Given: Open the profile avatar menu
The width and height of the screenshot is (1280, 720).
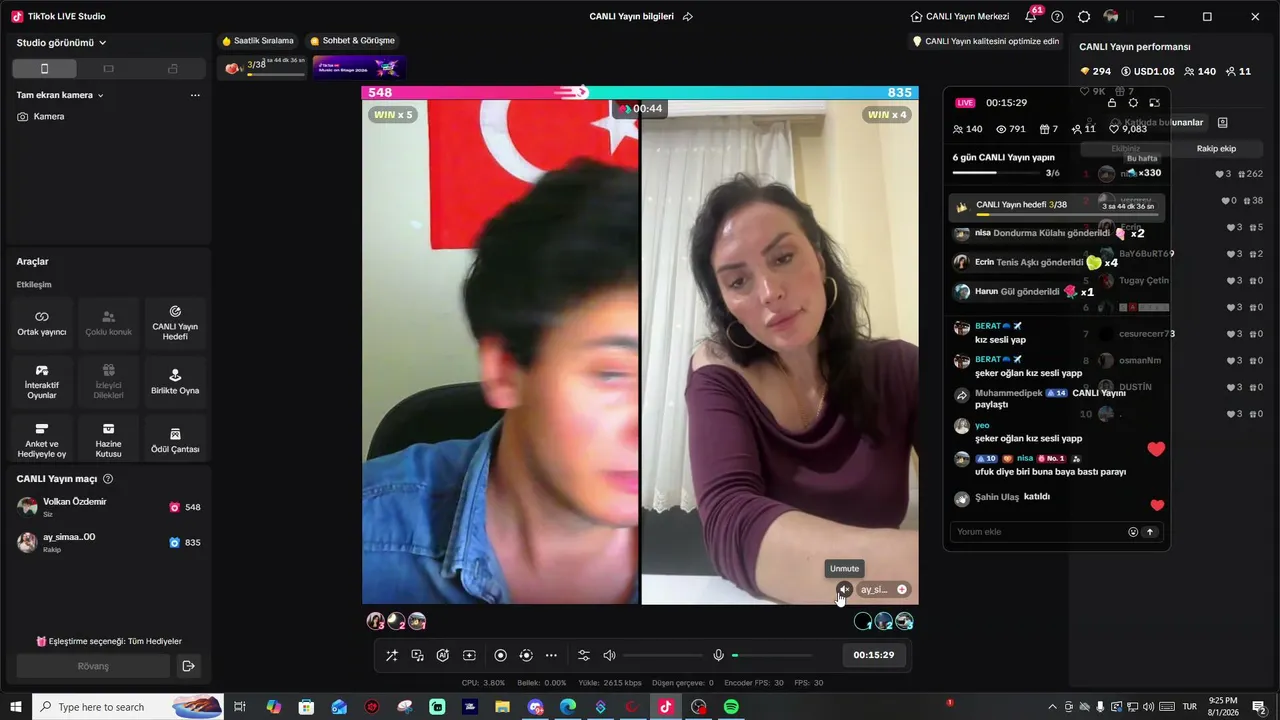Looking at the screenshot, I should 1111,17.
